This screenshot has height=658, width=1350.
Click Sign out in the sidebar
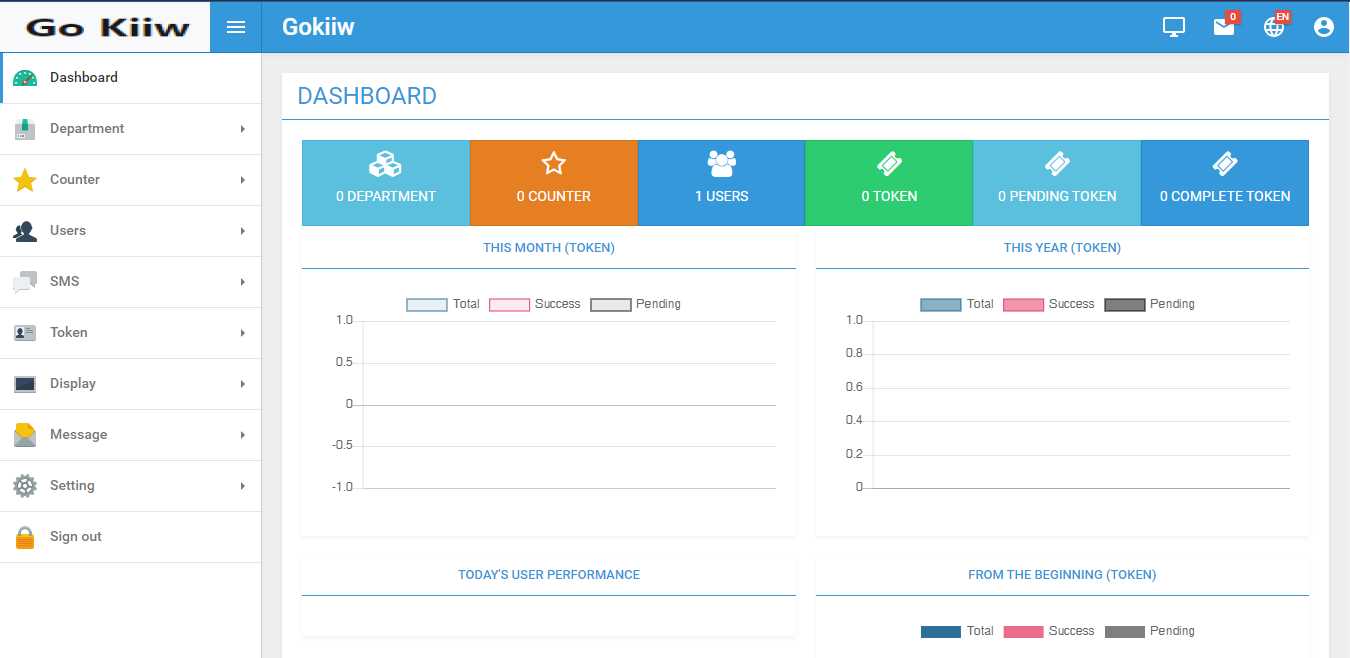(x=76, y=537)
